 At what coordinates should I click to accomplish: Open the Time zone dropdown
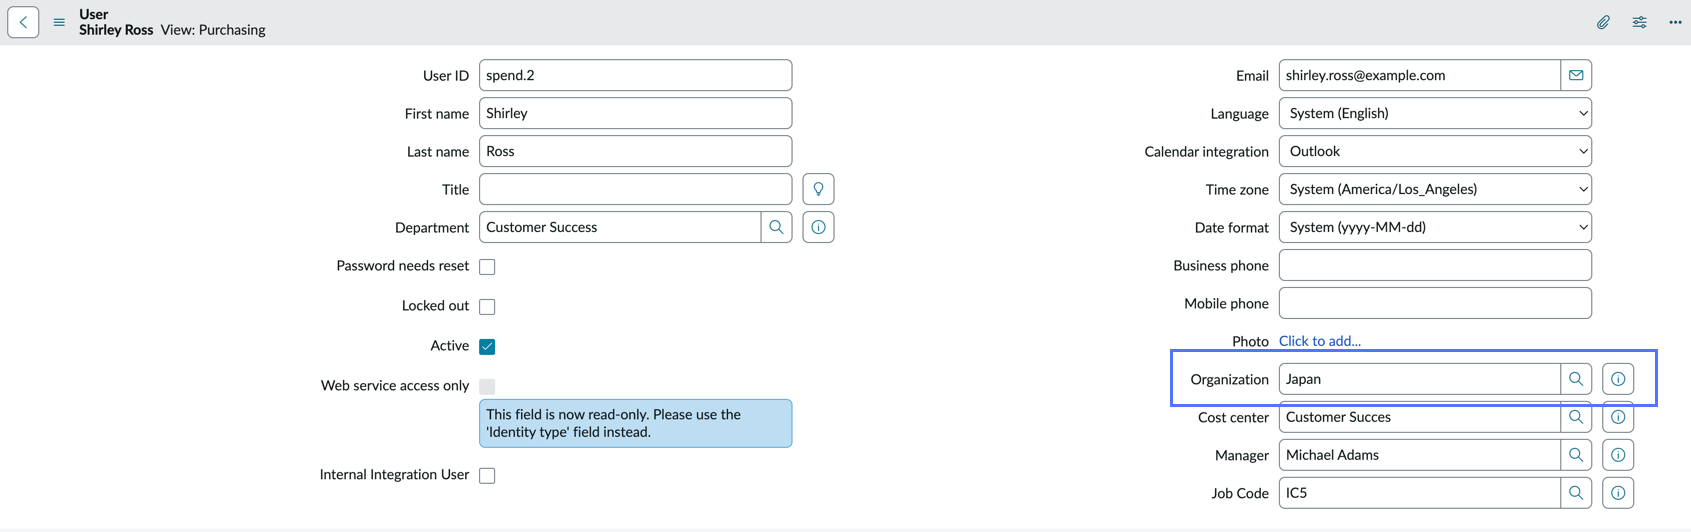(1435, 189)
